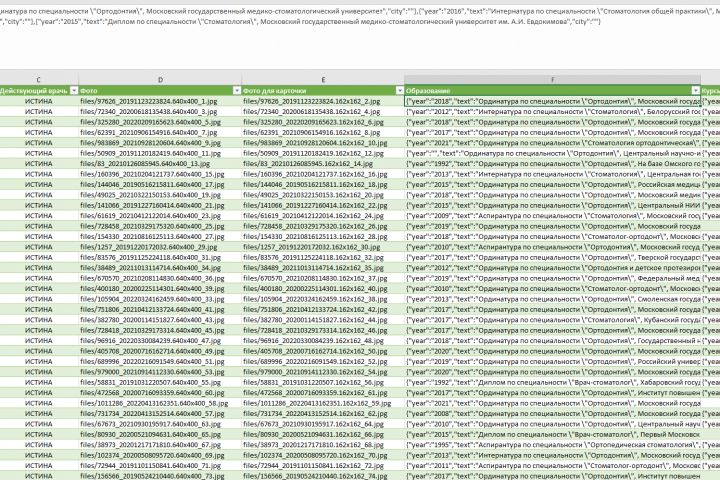Select cell files/1257_20191220172032.162x162_30.jpg

click(x=323, y=247)
